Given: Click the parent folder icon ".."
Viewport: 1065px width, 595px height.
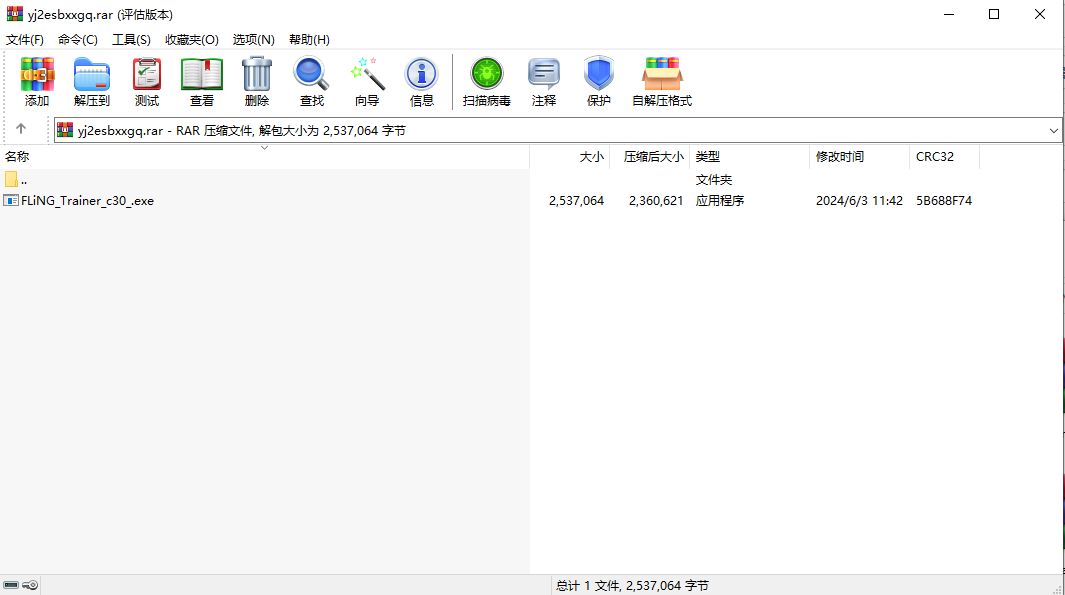Looking at the screenshot, I should click(11, 179).
